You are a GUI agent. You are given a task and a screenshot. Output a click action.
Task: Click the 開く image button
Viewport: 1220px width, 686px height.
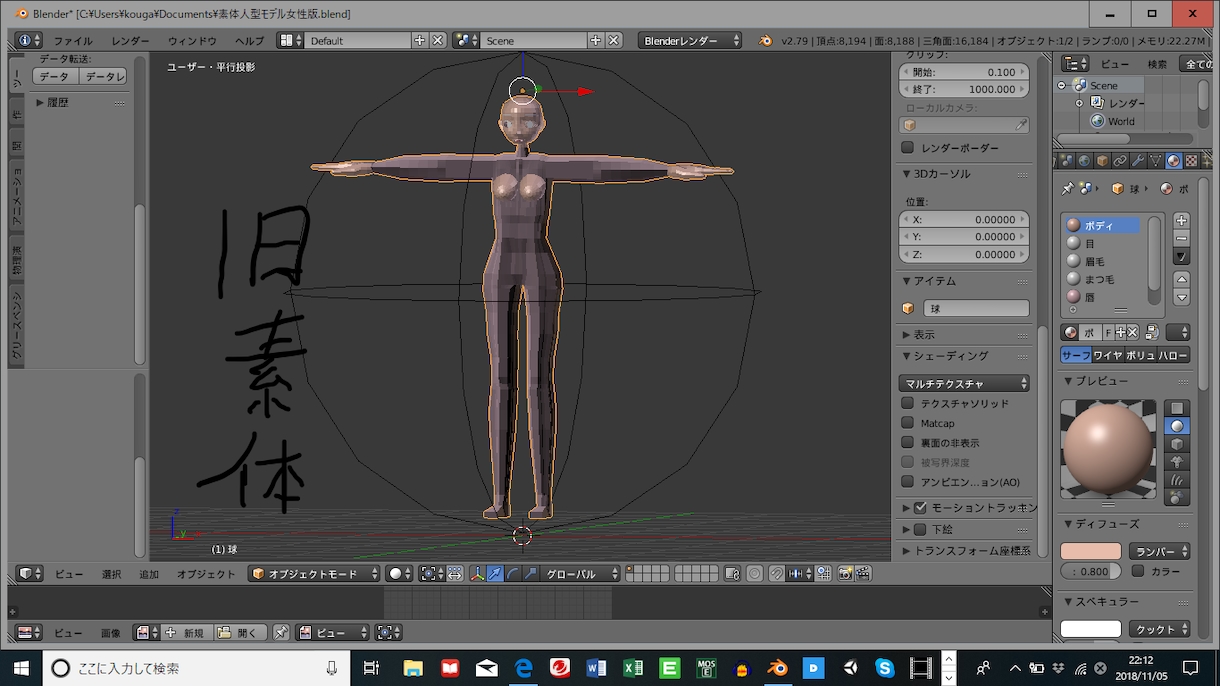click(239, 633)
